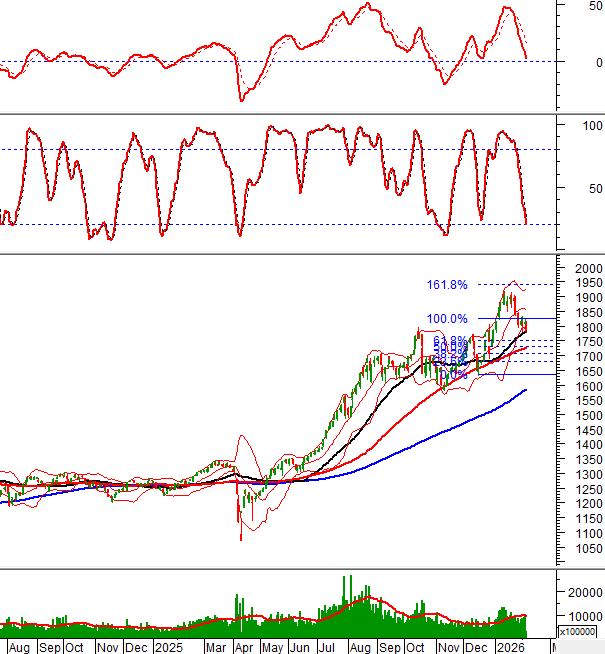Screen dimensions: 605x654
Task: Click the Apr label on the time axis
Action: [x=243, y=647]
